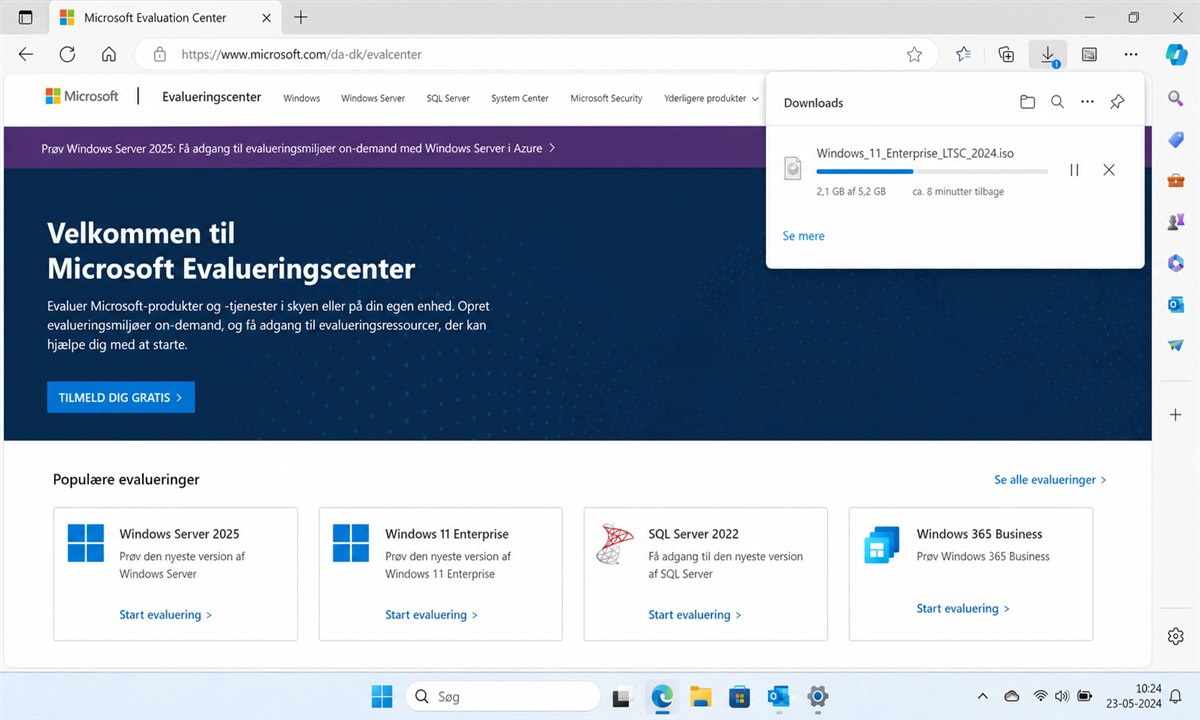
Task: Open tab actions menu icon
Action: 26,17
